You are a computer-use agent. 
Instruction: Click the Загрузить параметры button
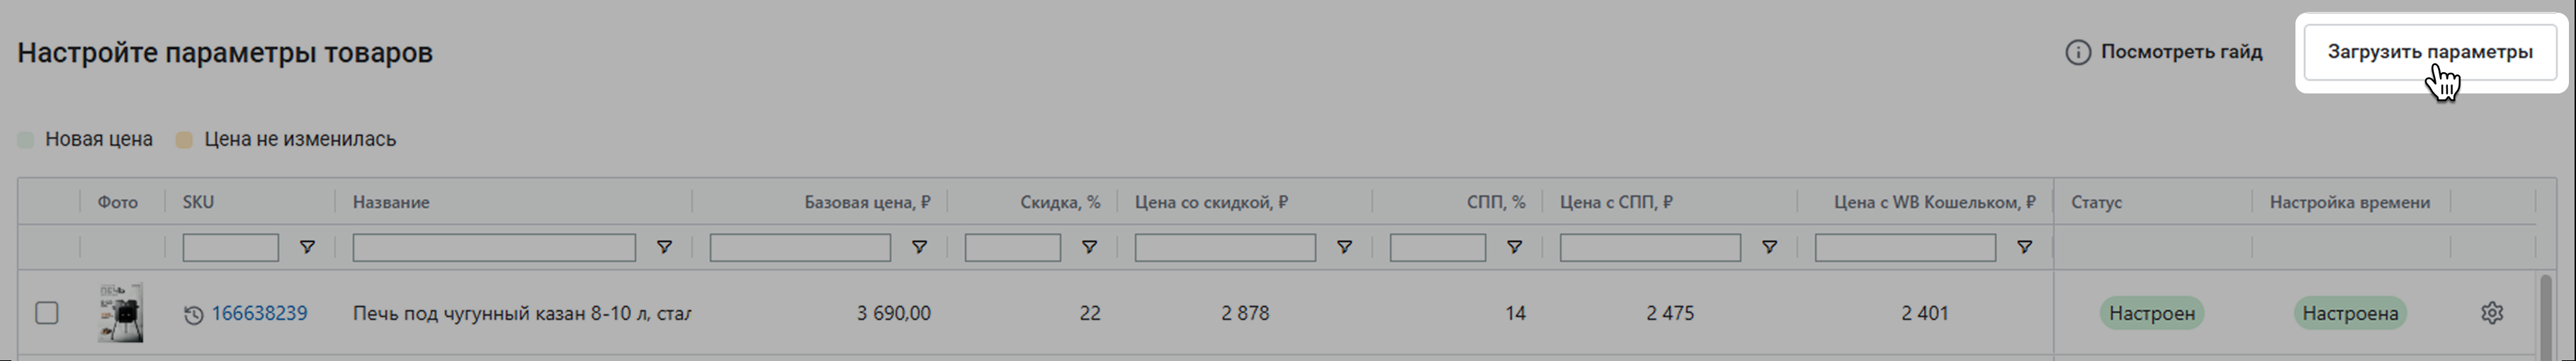coord(2430,52)
